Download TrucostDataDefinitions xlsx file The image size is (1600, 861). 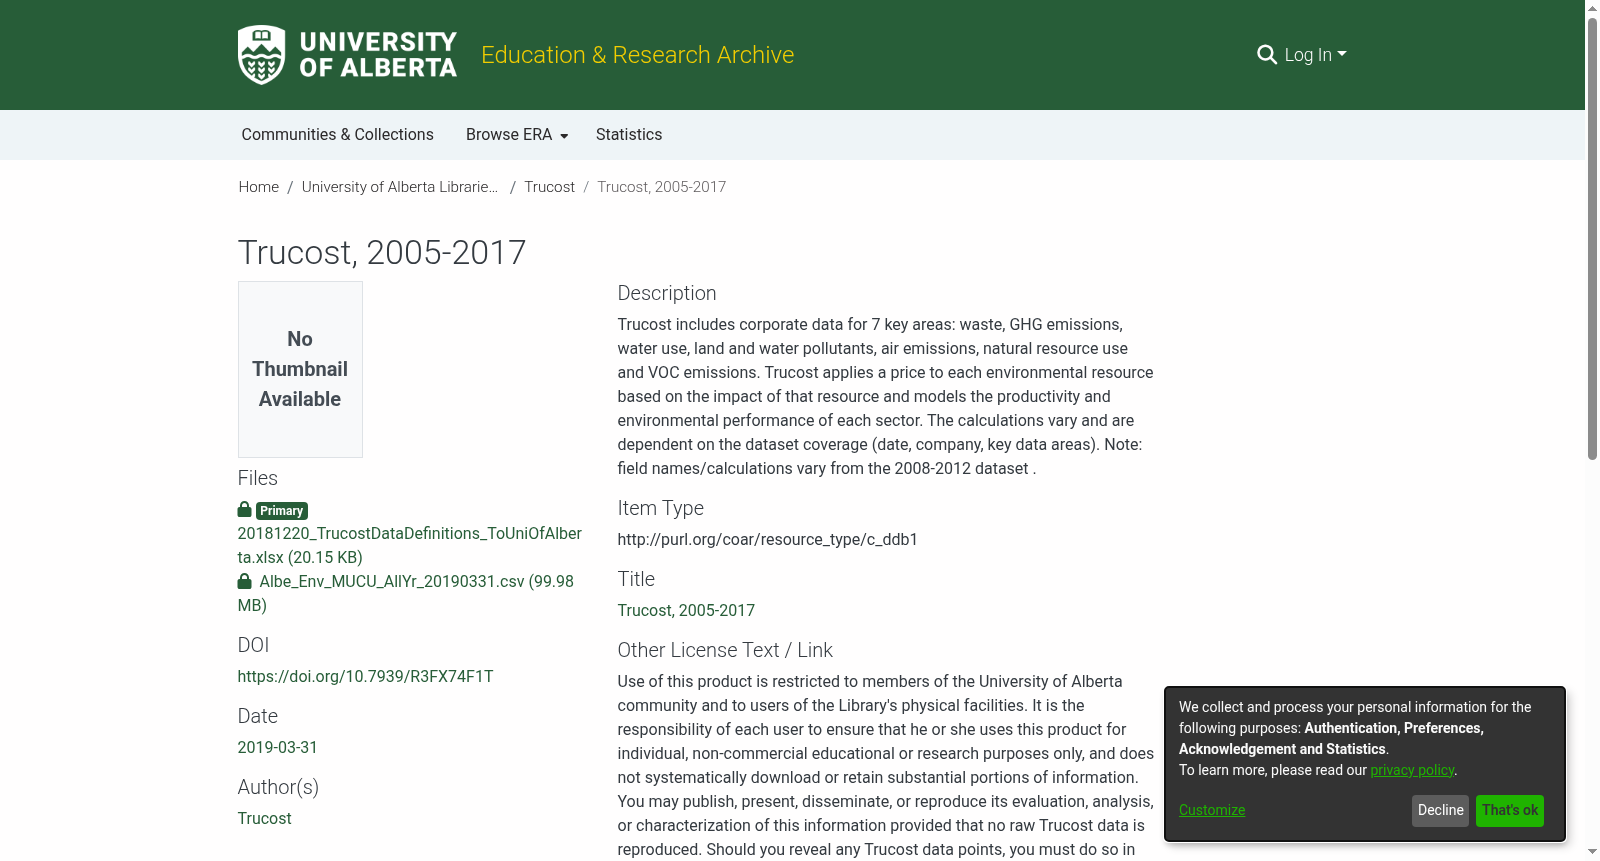click(409, 546)
